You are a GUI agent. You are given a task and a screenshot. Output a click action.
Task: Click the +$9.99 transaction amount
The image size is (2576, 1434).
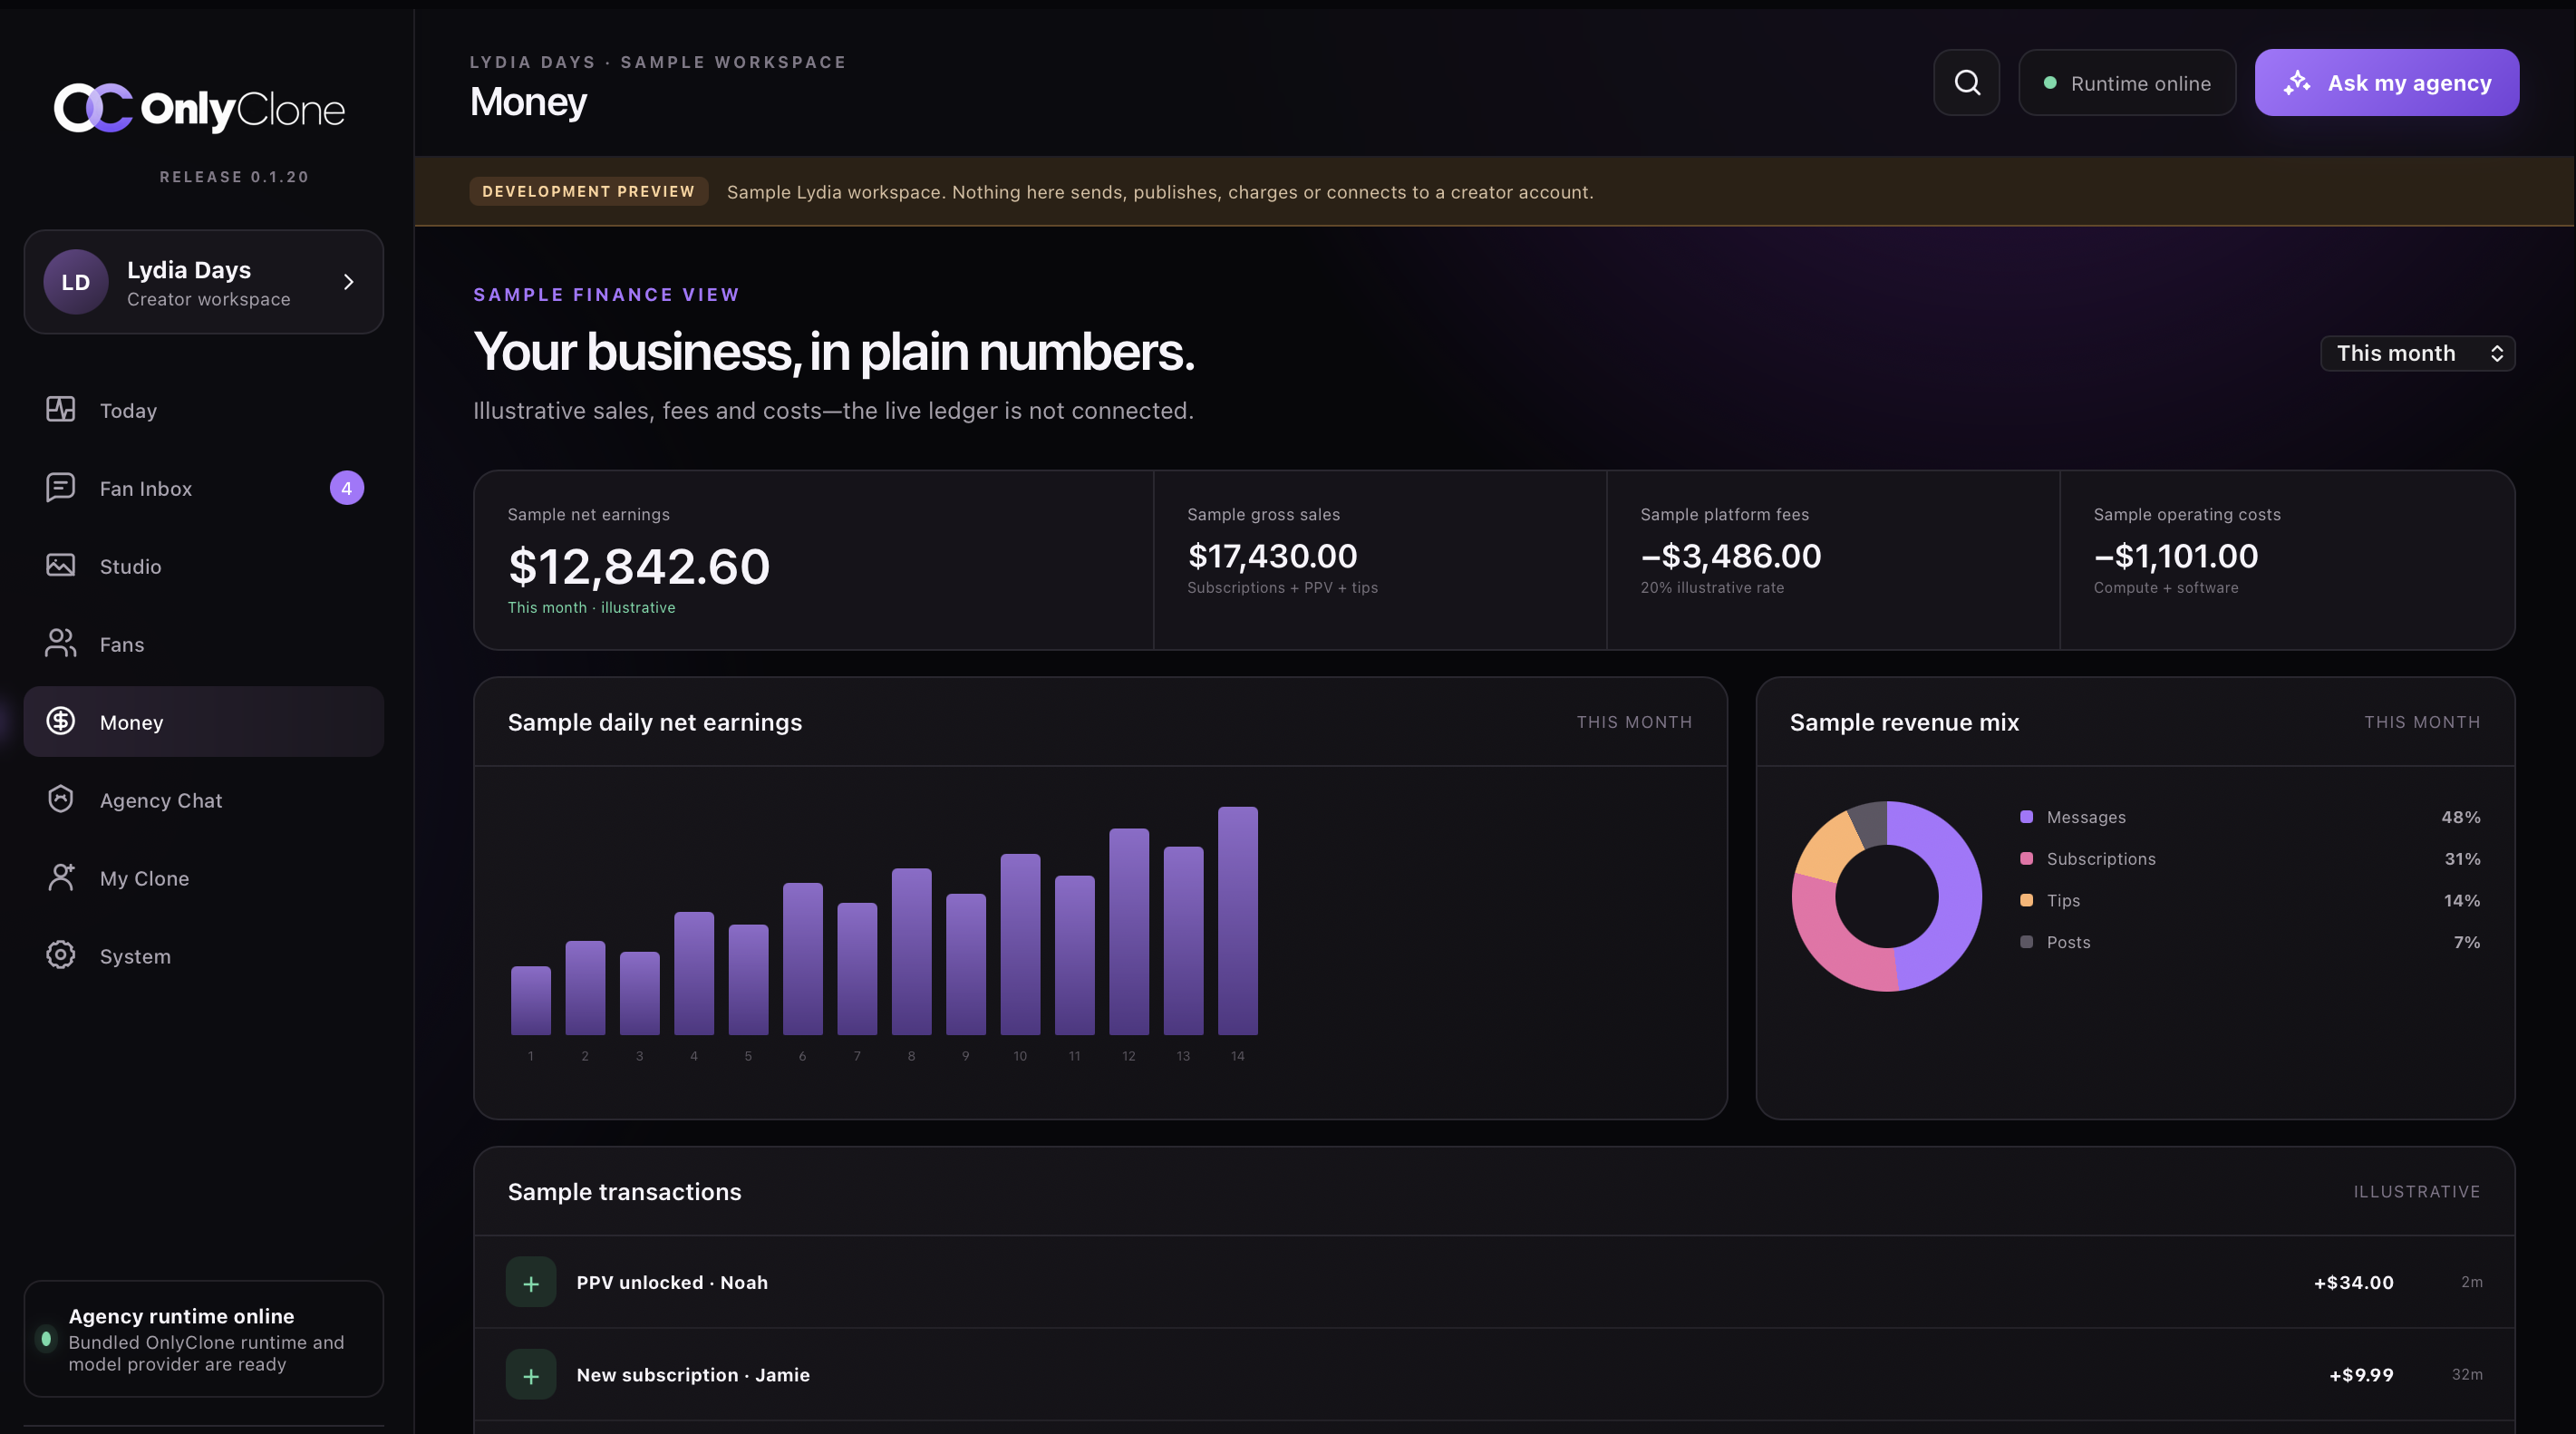point(2361,1375)
